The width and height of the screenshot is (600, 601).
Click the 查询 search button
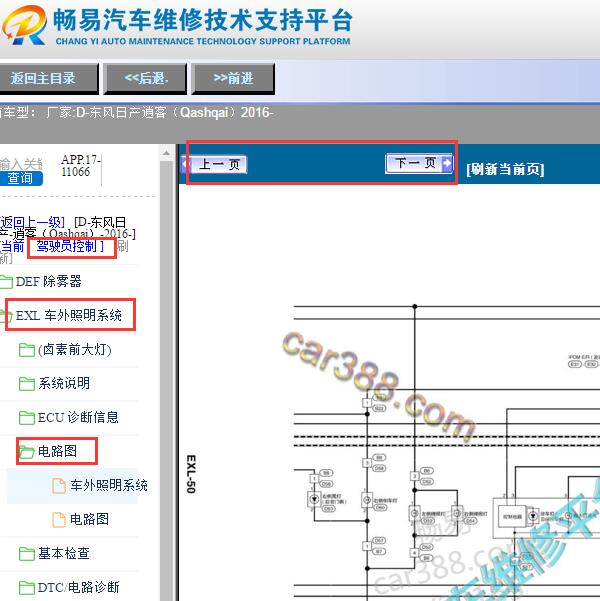point(21,178)
